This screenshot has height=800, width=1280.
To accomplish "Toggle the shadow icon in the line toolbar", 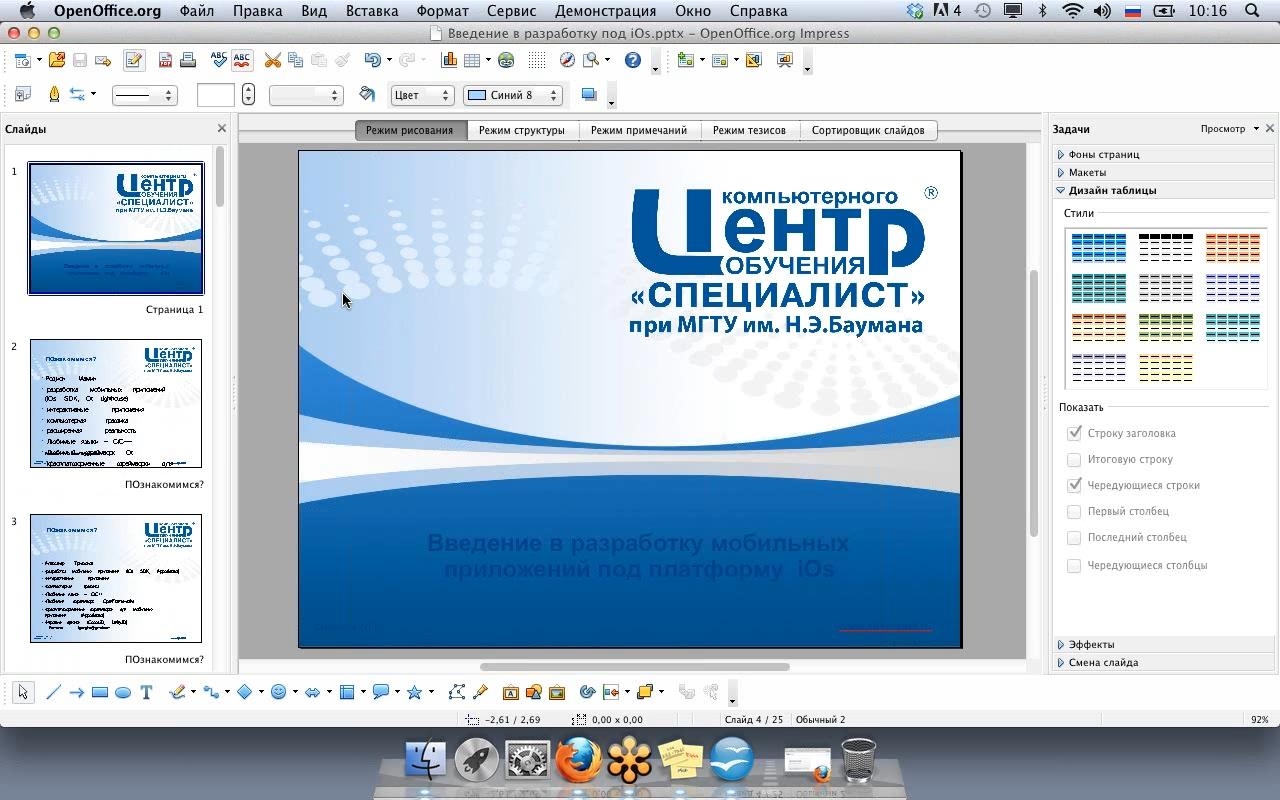I will point(589,95).
